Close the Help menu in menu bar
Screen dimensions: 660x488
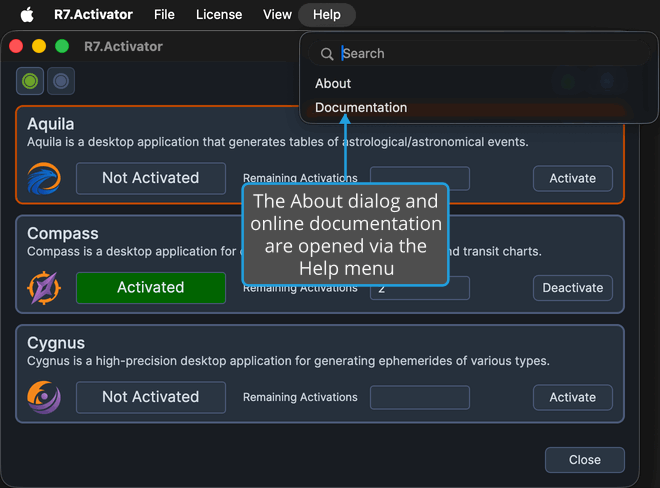(x=327, y=15)
